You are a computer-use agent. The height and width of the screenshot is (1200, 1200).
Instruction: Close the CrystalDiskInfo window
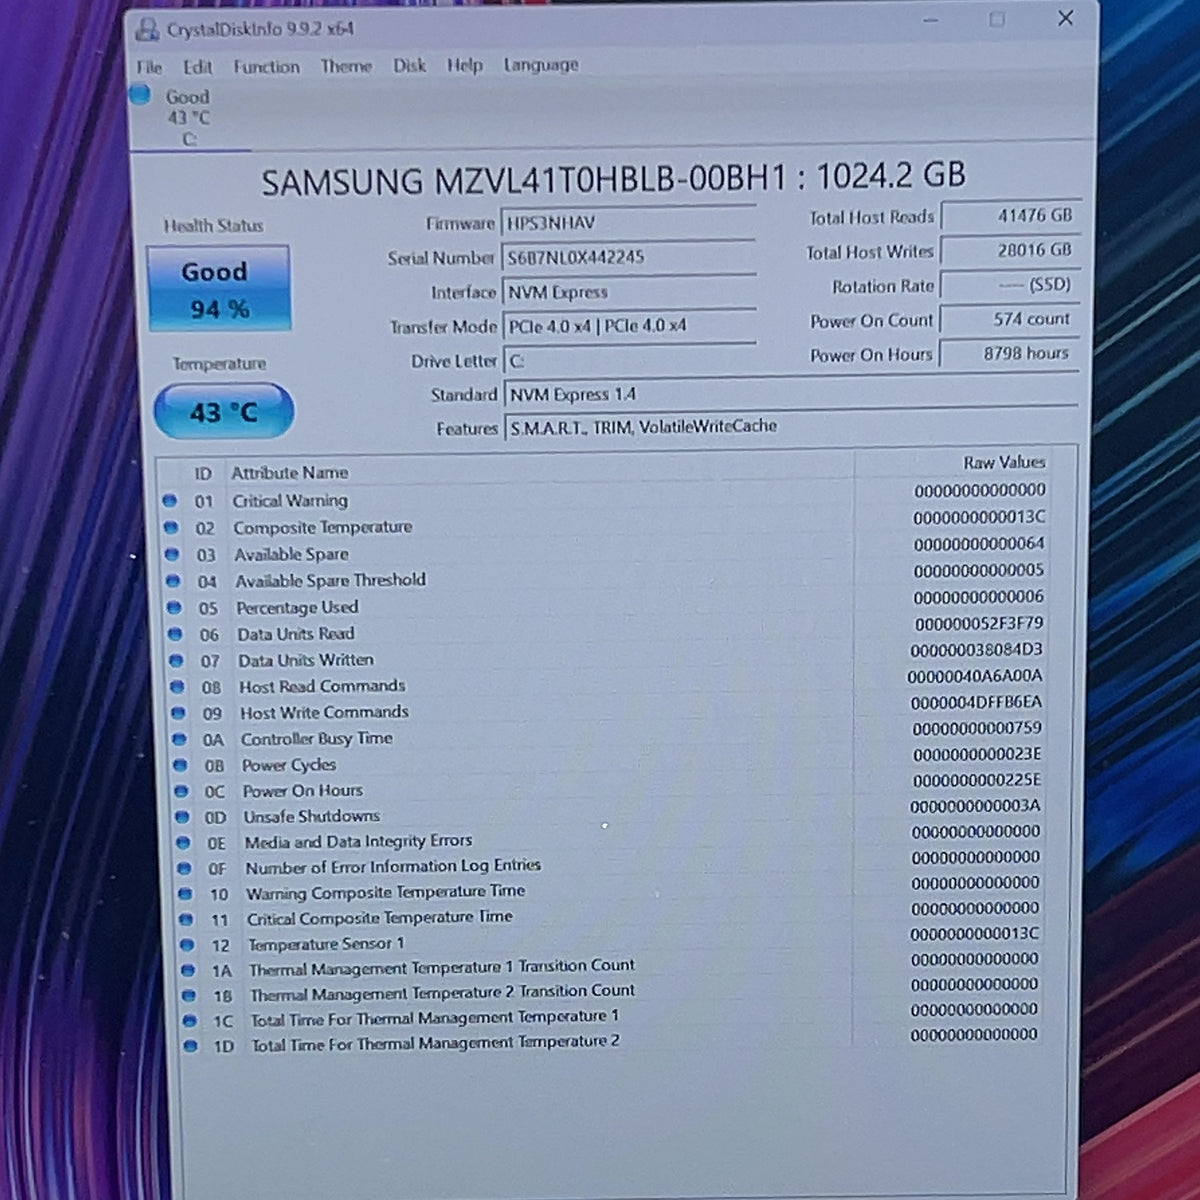coord(1066,19)
